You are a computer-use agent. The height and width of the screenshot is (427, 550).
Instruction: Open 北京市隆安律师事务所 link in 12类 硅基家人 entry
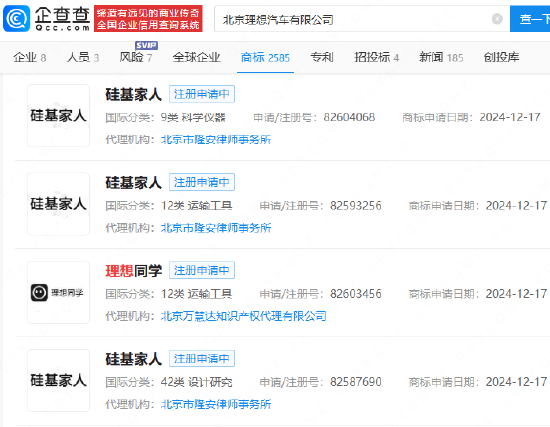tap(216, 228)
